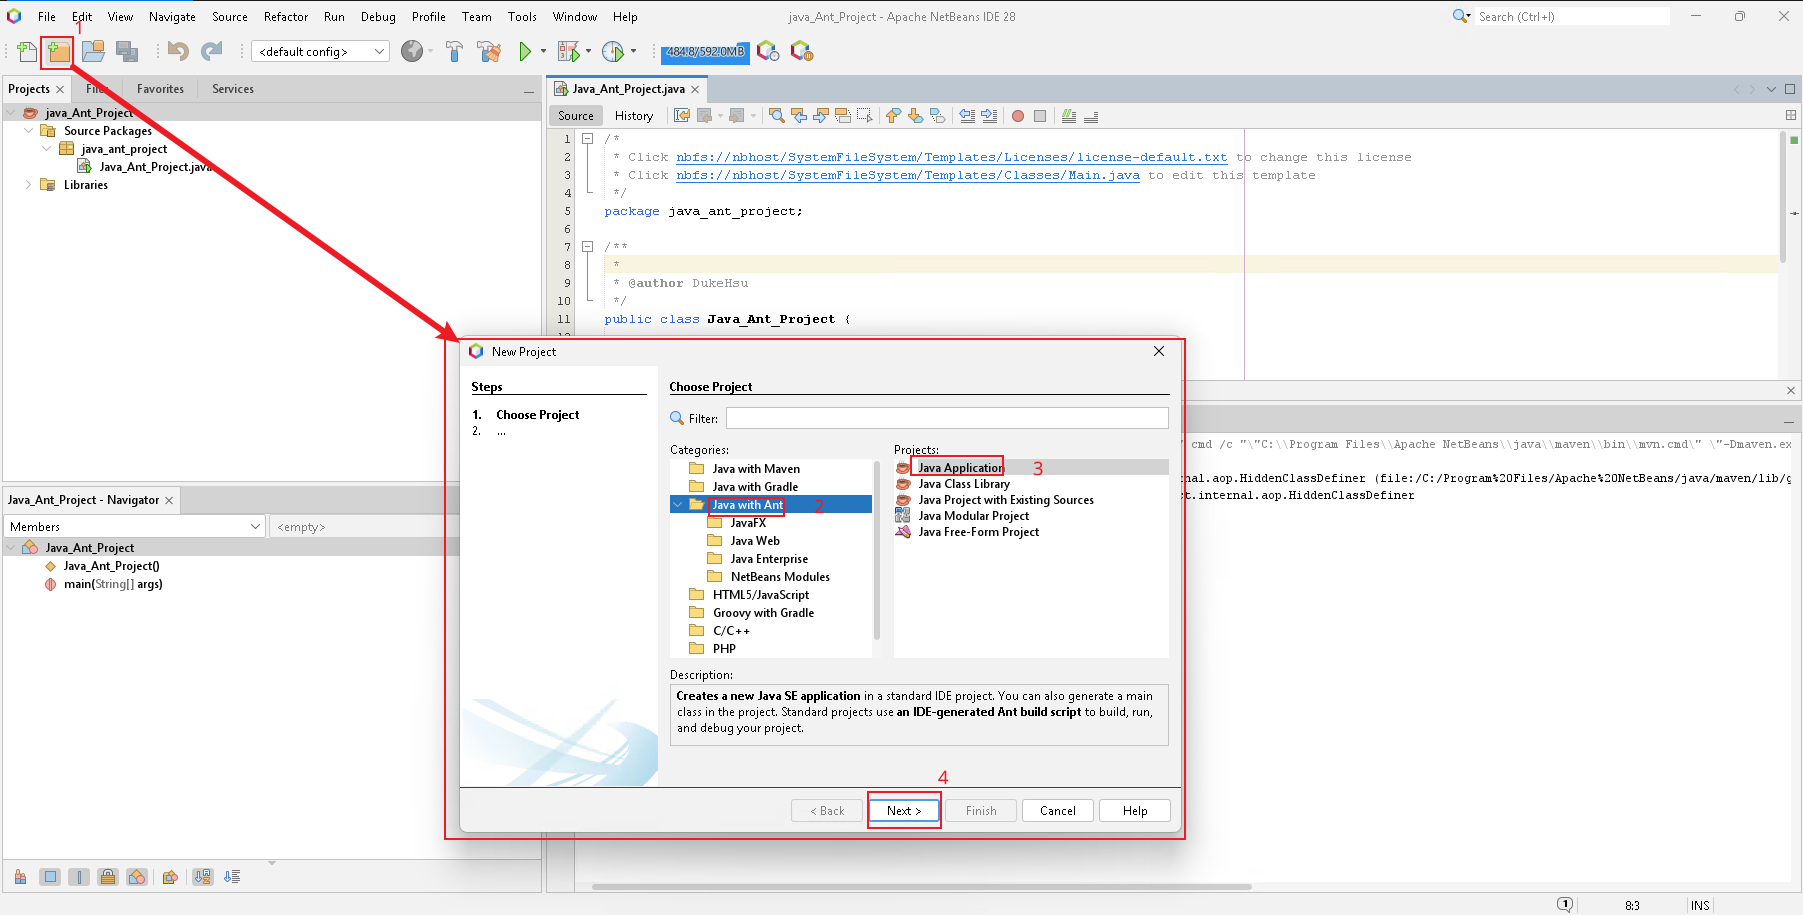Open the Members dropdown in Navigator
Viewport: 1803px width, 915px height.
point(134,526)
